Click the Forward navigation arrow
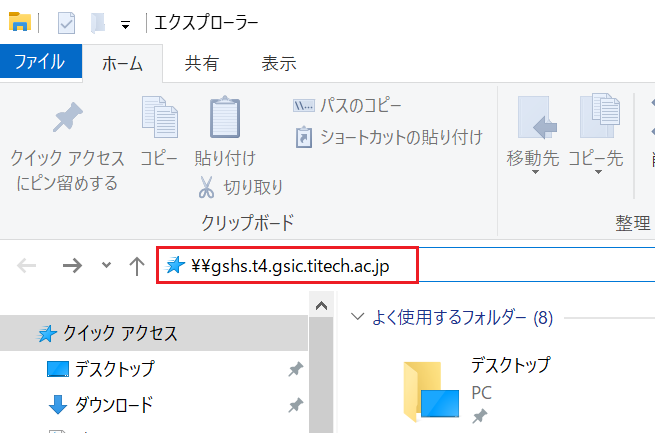The image size is (655, 433). point(72,266)
